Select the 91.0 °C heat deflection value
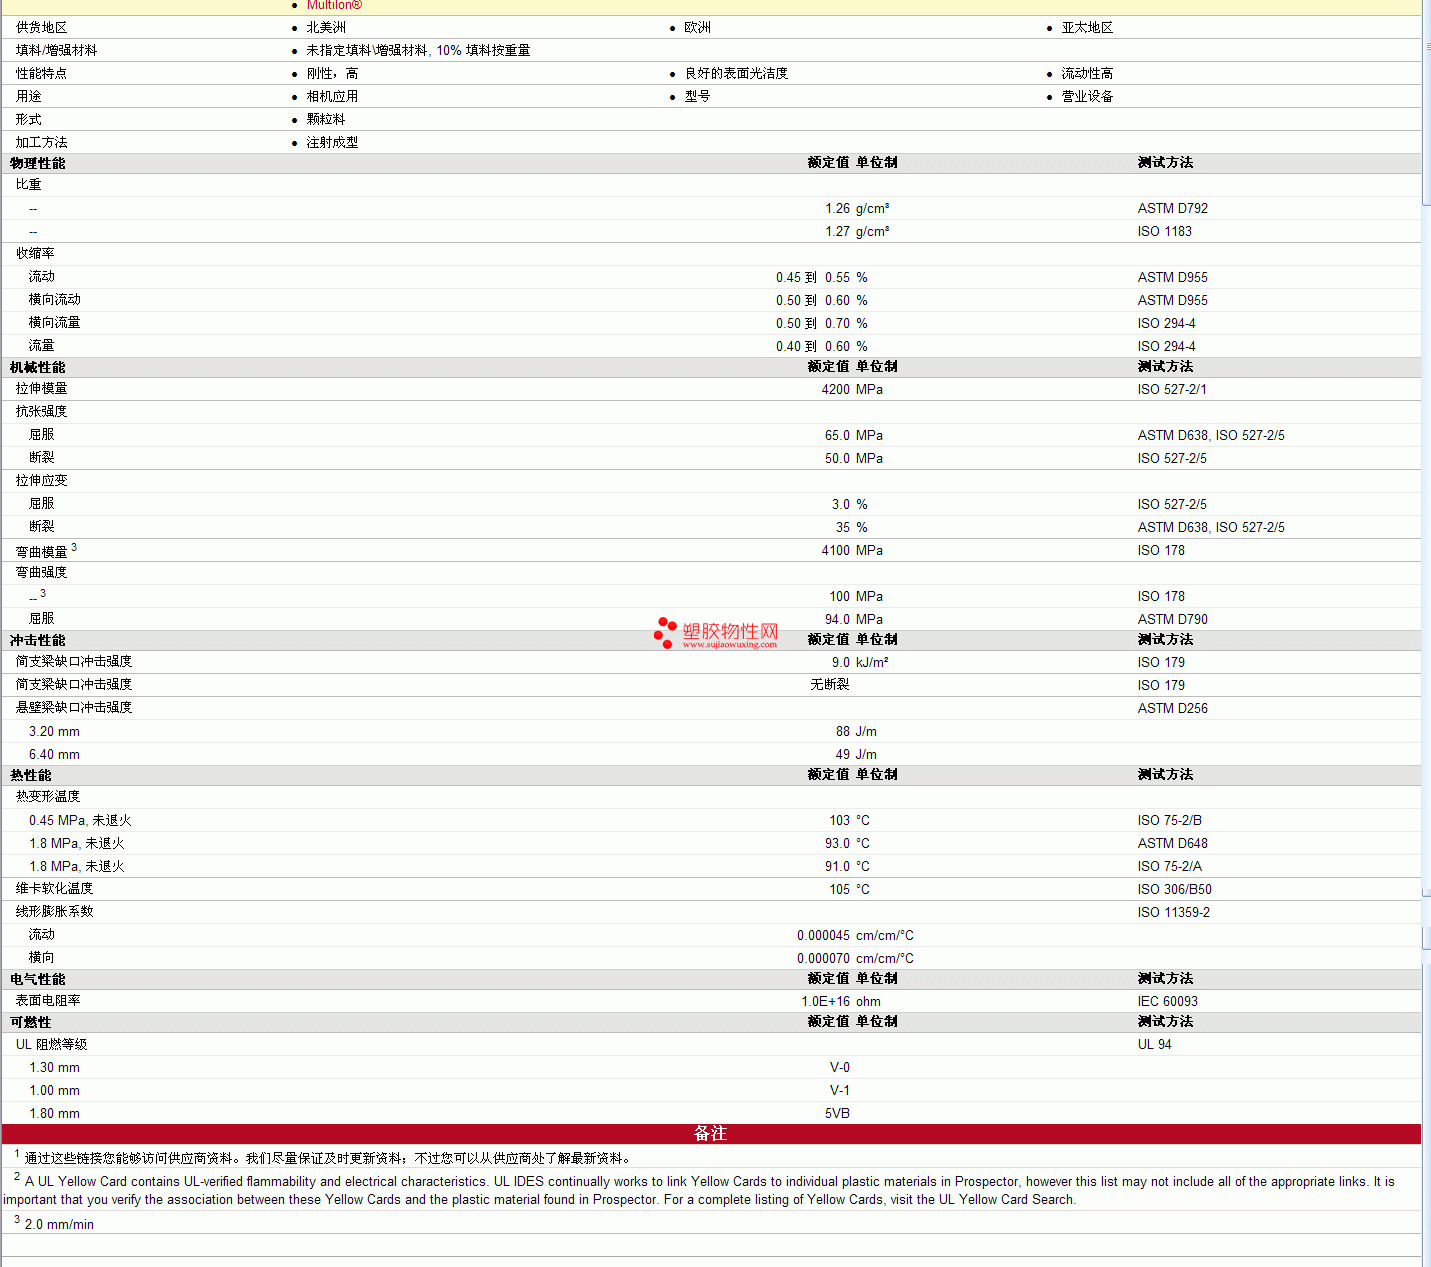The width and height of the screenshot is (1431, 1267). [847, 867]
